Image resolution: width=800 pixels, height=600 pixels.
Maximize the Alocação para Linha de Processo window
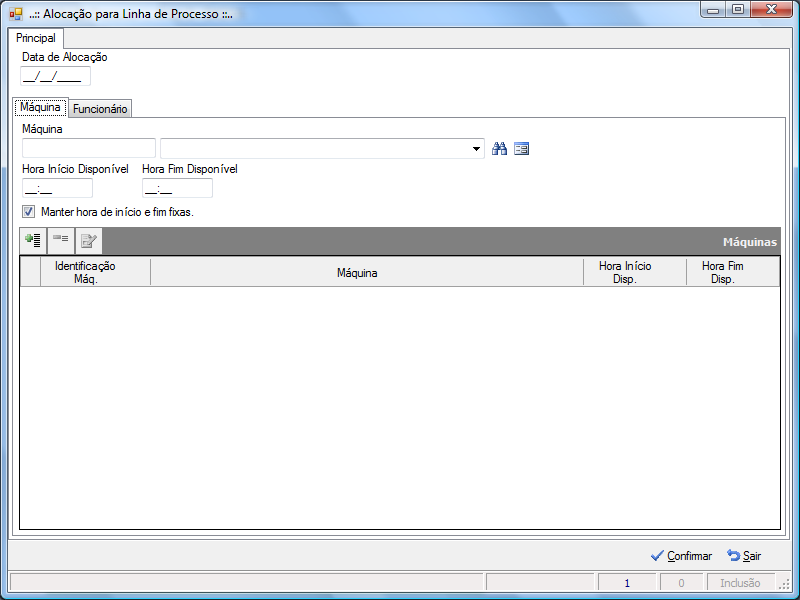[x=738, y=9]
